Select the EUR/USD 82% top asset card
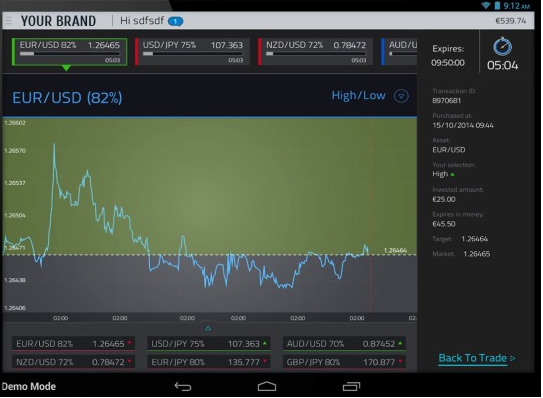Screen dimensions: 543x398 coord(70,52)
